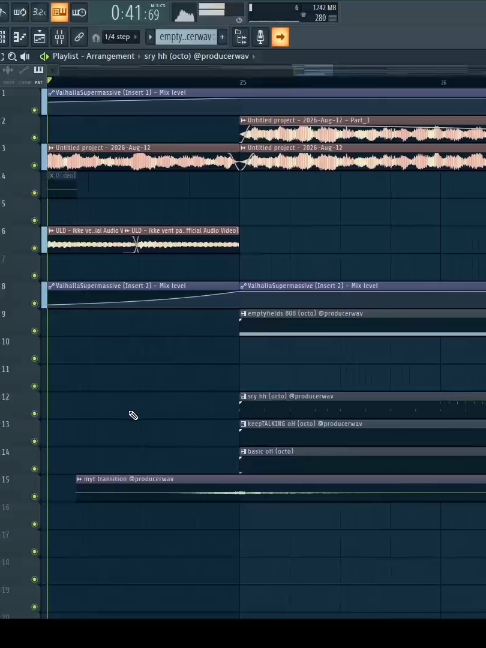Mute track 3 with its green dot
This screenshot has height=648, width=486.
[34, 165]
